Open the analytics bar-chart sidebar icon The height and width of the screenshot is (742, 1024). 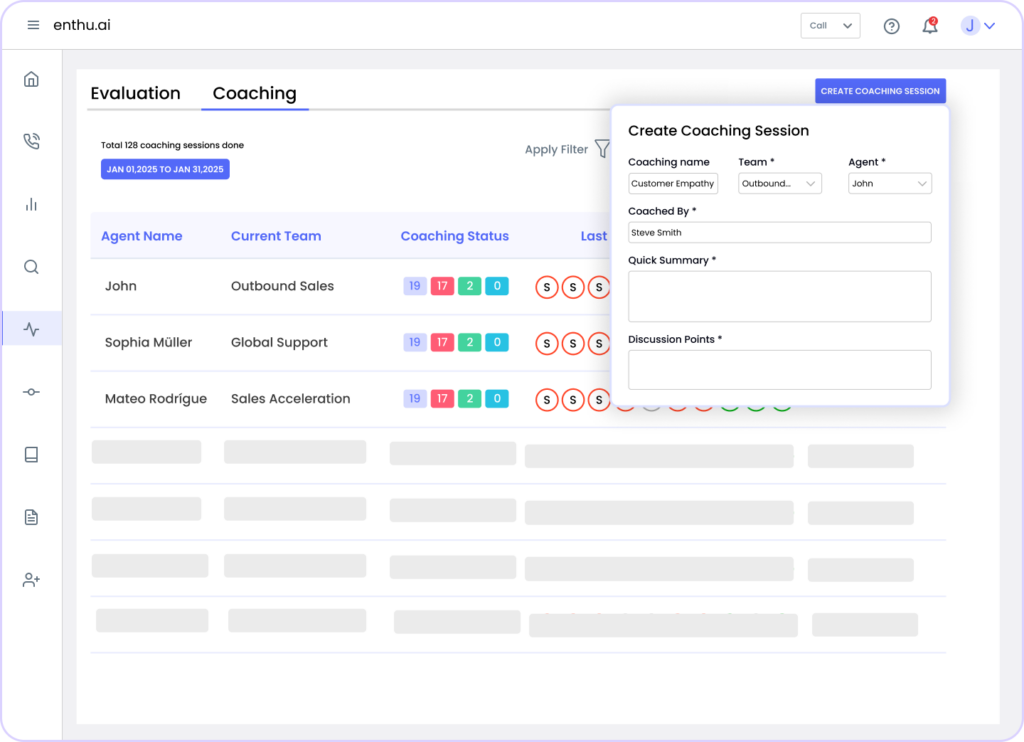click(x=31, y=204)
